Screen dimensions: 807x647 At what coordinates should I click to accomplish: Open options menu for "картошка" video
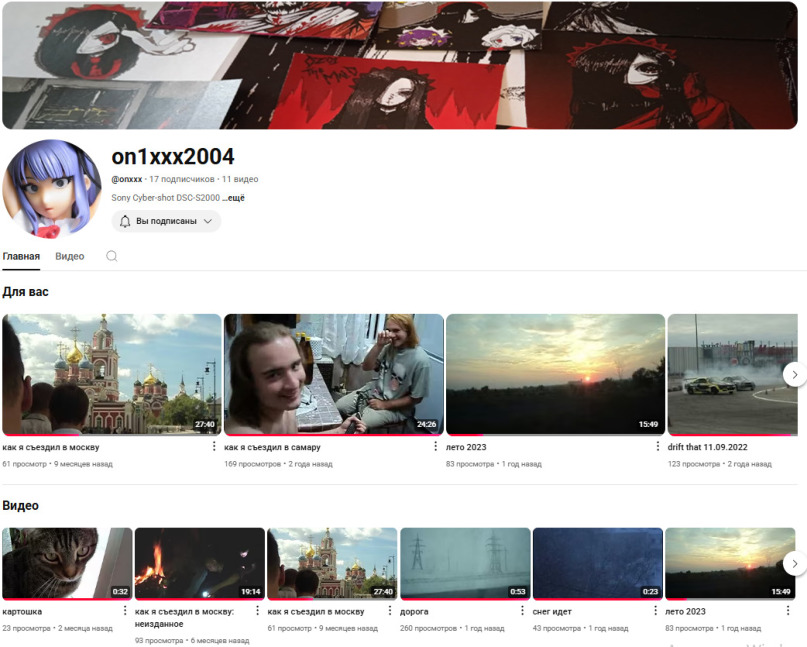click(x=125, y=610)
